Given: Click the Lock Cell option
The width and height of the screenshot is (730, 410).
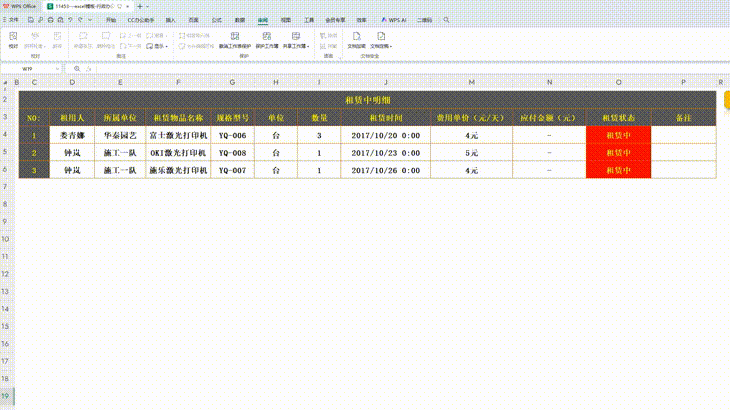Looking at the screenshot, I should [x=194, y=35].
